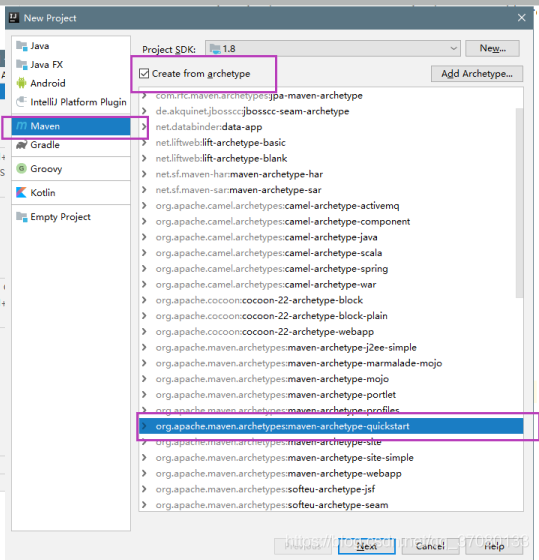539x560 pixels.
Task: Click the Java project type icon
Action: [22, 46]
